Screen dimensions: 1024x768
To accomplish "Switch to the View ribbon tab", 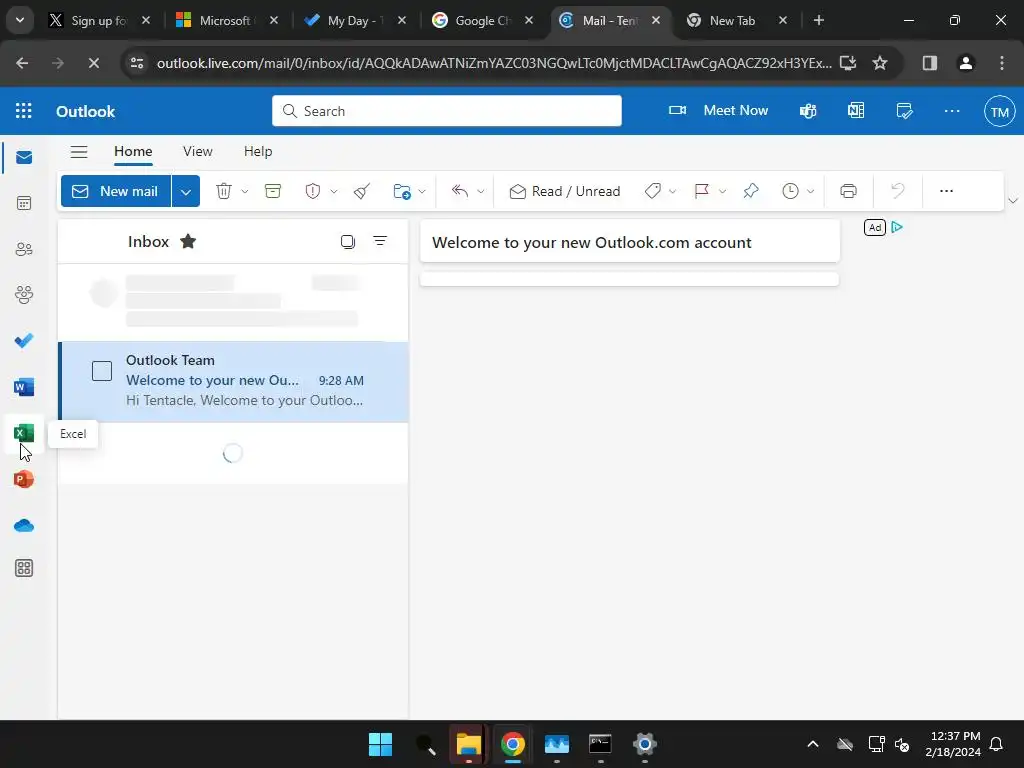I will (198, 152).
